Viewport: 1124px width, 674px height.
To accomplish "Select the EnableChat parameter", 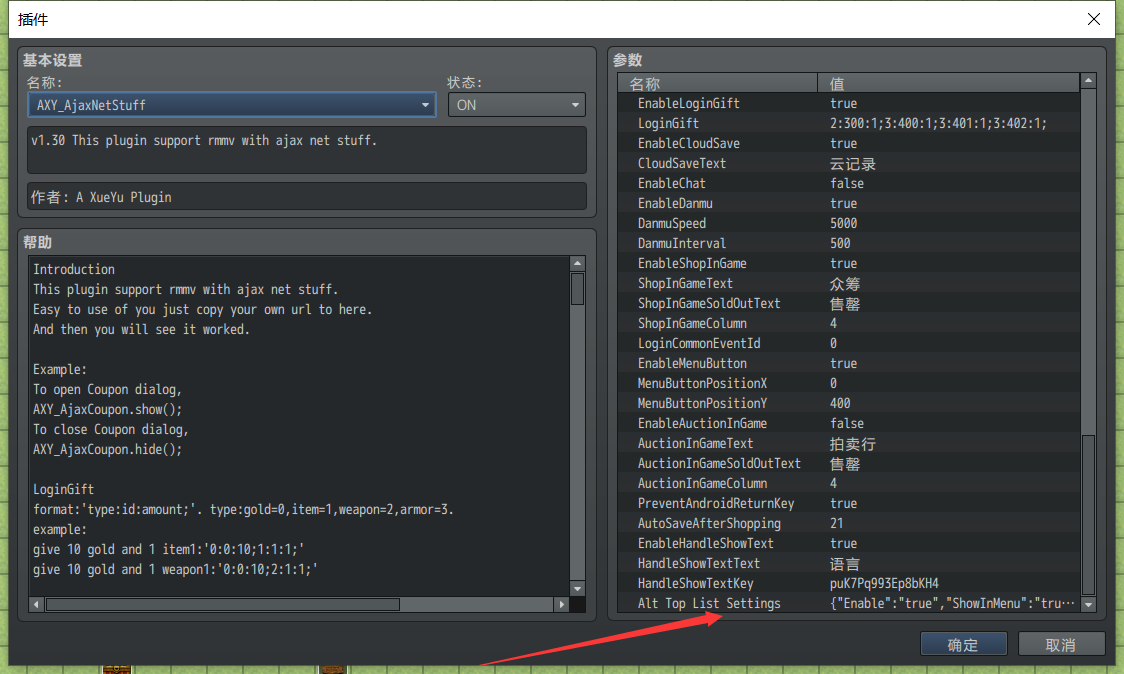I will 849,184.
